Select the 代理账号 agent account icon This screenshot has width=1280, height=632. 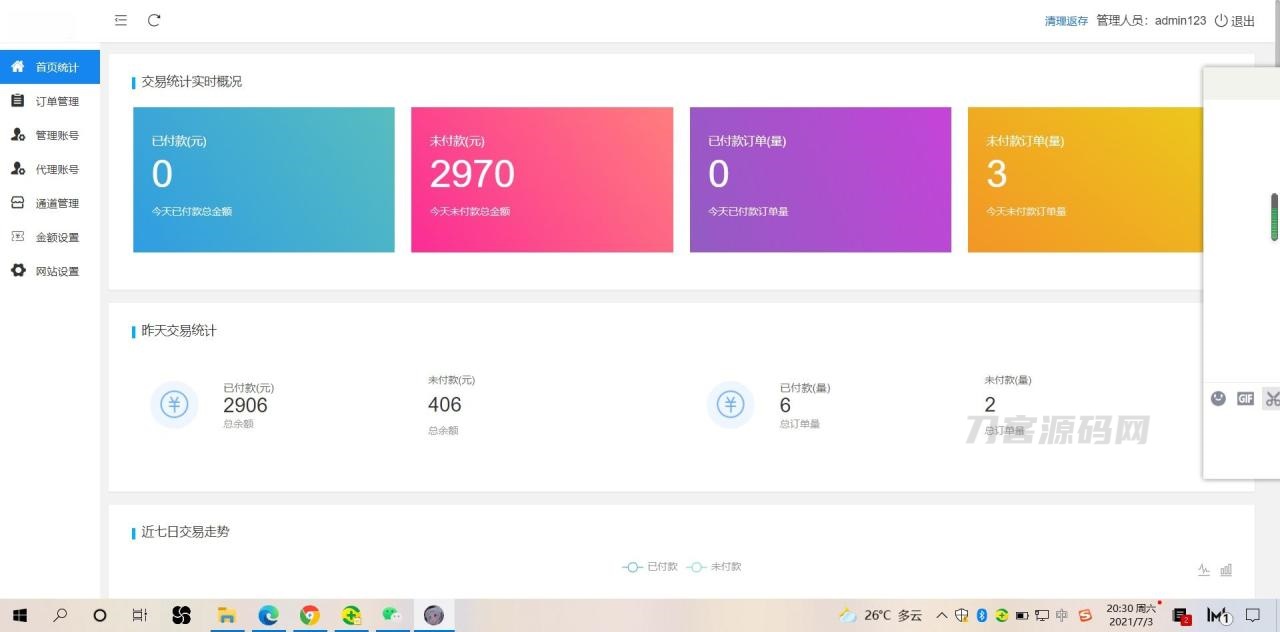pos(17,169)
